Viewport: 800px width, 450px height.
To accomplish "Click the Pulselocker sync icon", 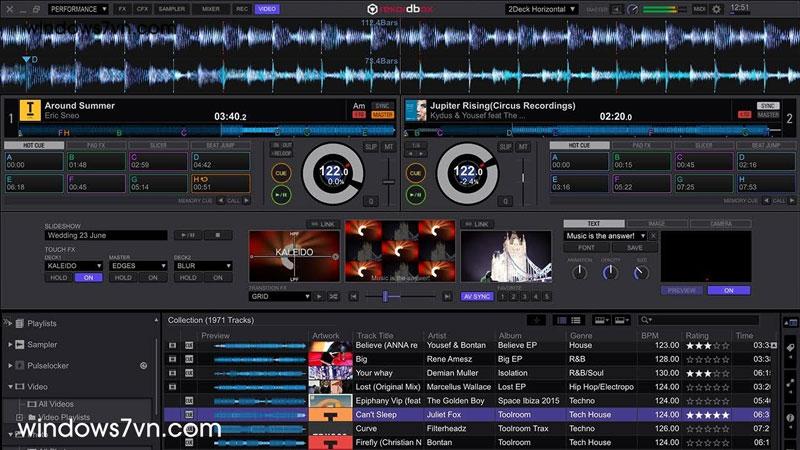I will click(143, 365).
